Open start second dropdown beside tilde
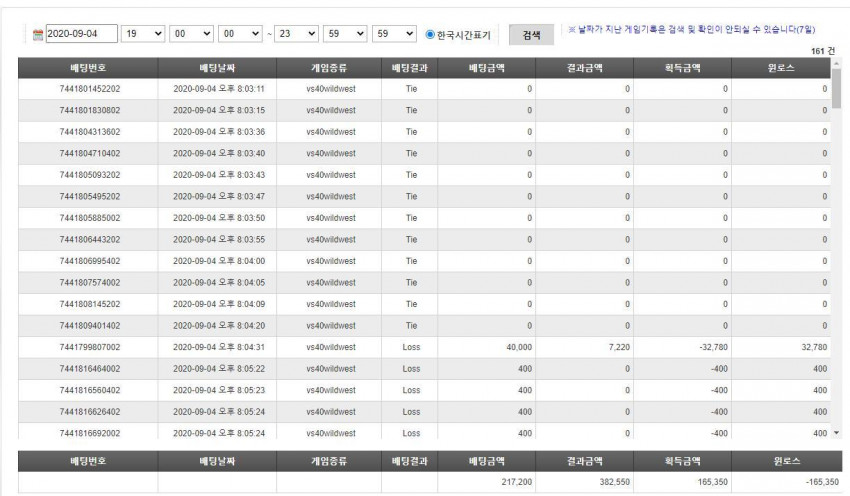Image resolution: width=850 pixels, height=496 pixels. [240, 34]
